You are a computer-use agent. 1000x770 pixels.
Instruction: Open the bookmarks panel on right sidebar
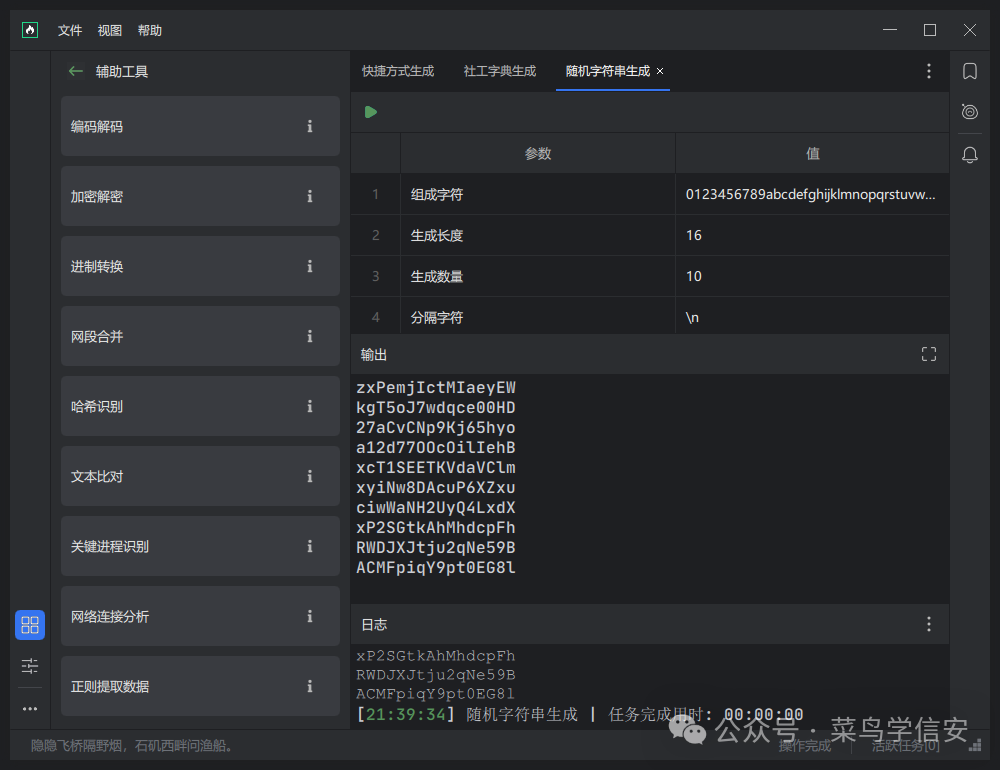[968, 71]
